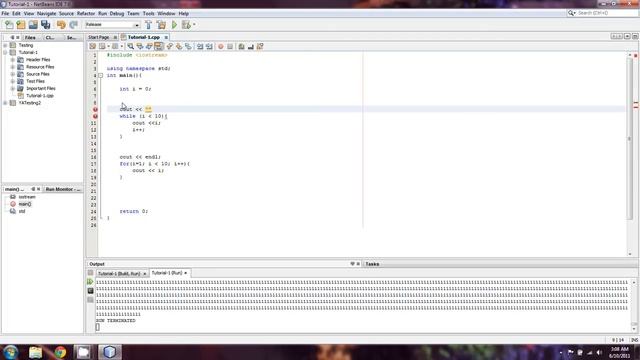
Task: Open the Tools menu
Action: coord(149,13)
